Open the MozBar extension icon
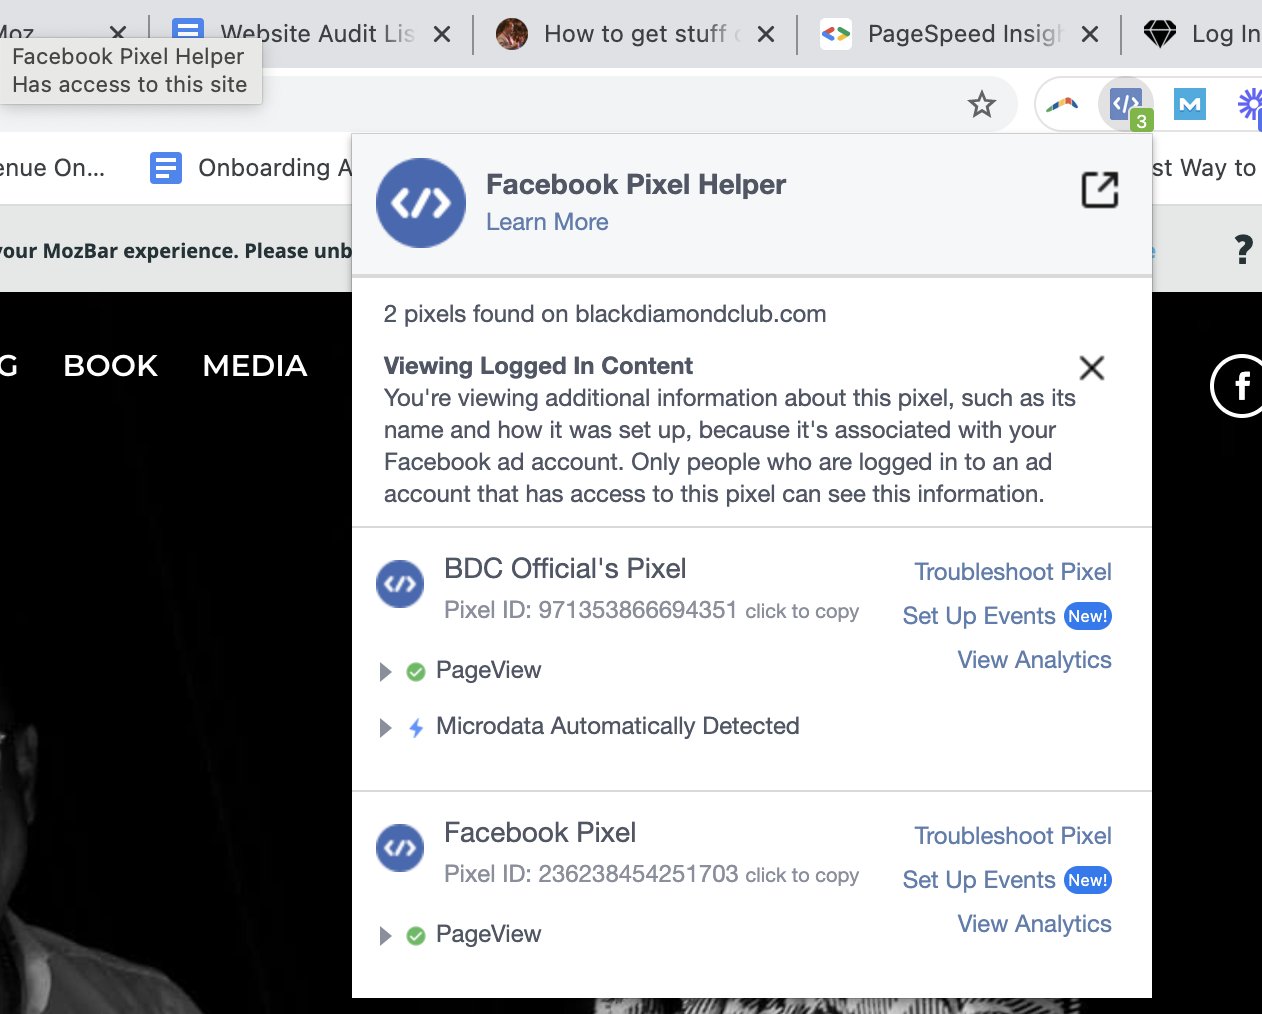This screenshot has height=1014, width=1262. coord(1189,103)
